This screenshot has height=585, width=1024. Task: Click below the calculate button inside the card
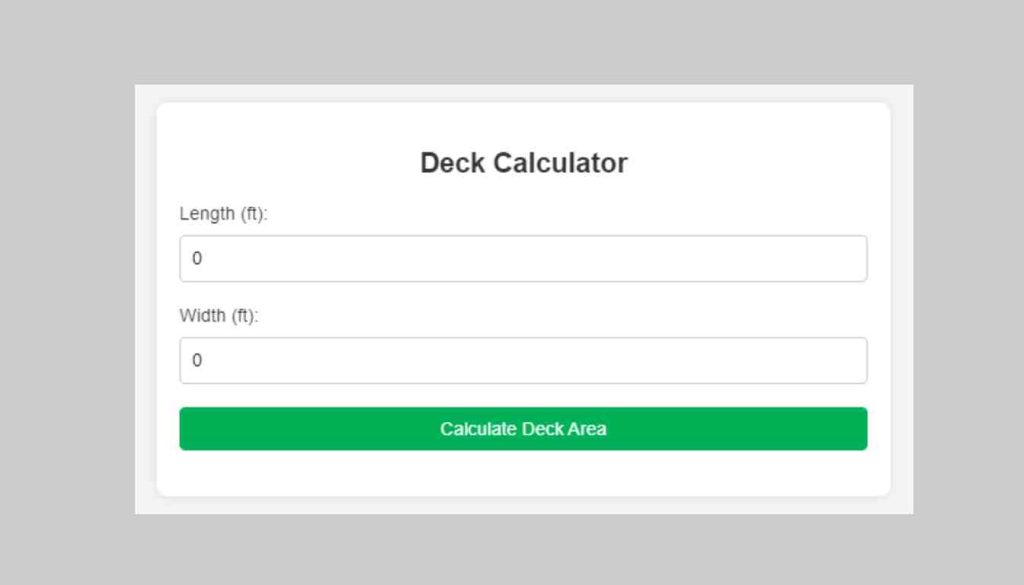coord(523,472)
